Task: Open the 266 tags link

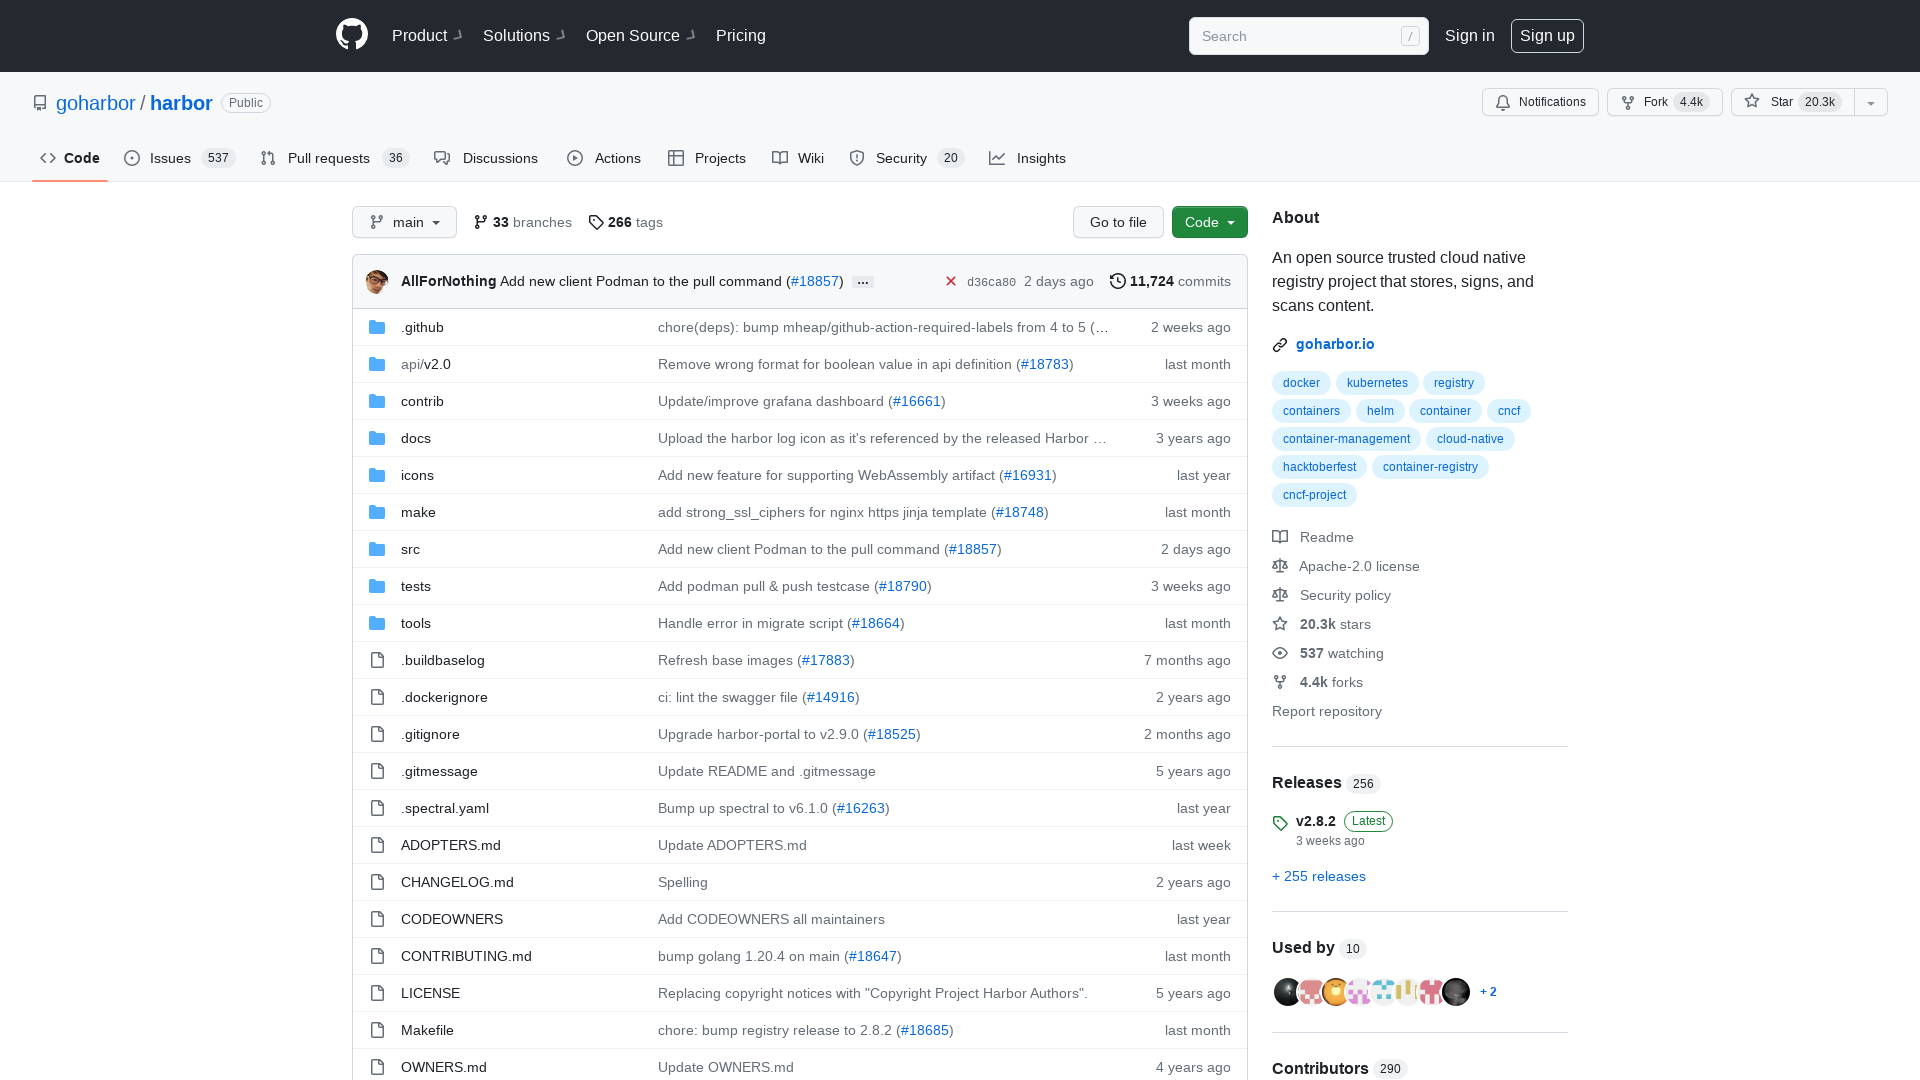Action: coord(626,222)
